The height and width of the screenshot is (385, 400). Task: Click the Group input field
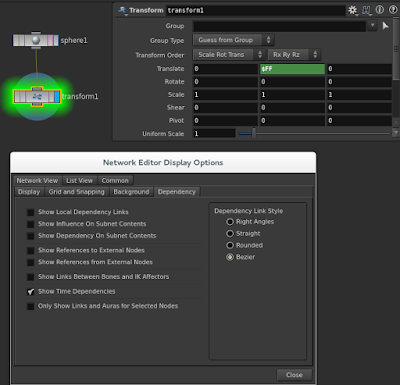pos(279,26)
